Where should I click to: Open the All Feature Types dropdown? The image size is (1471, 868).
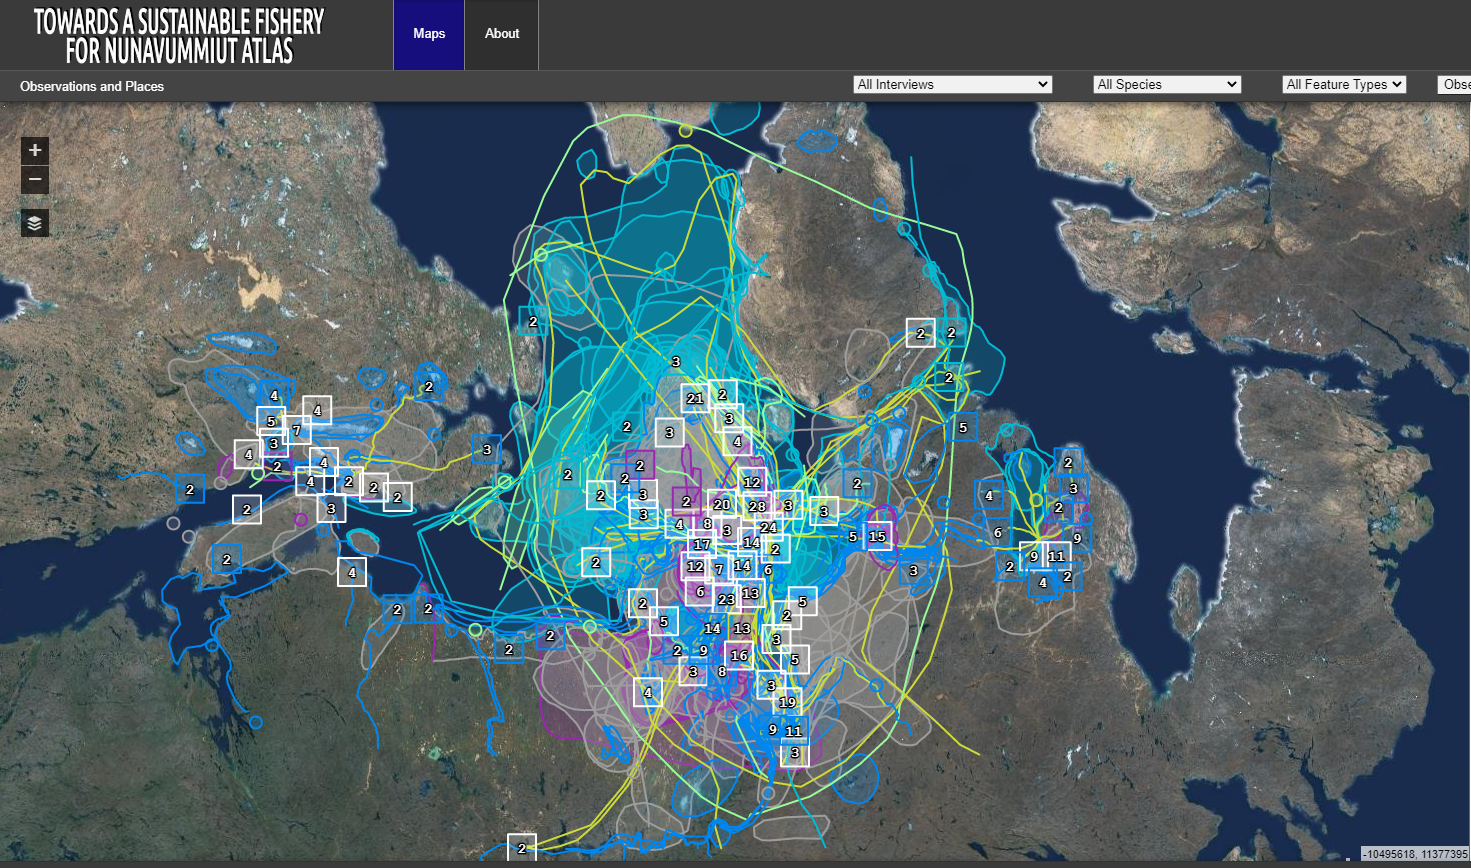click(1344, 85)
